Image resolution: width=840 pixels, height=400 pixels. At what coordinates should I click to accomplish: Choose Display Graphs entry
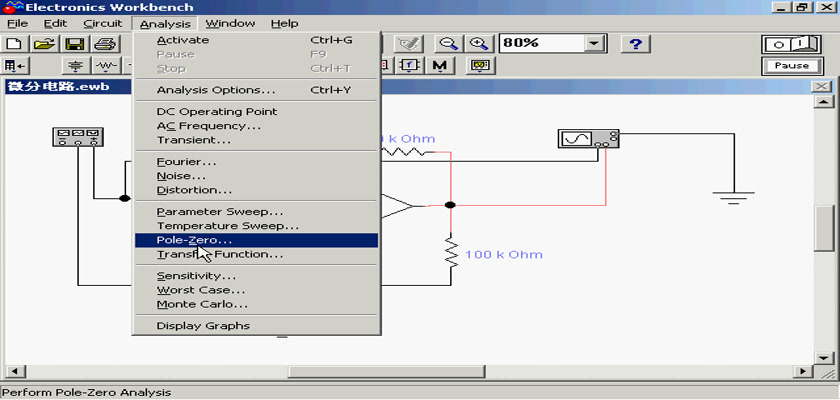(257, 326)
